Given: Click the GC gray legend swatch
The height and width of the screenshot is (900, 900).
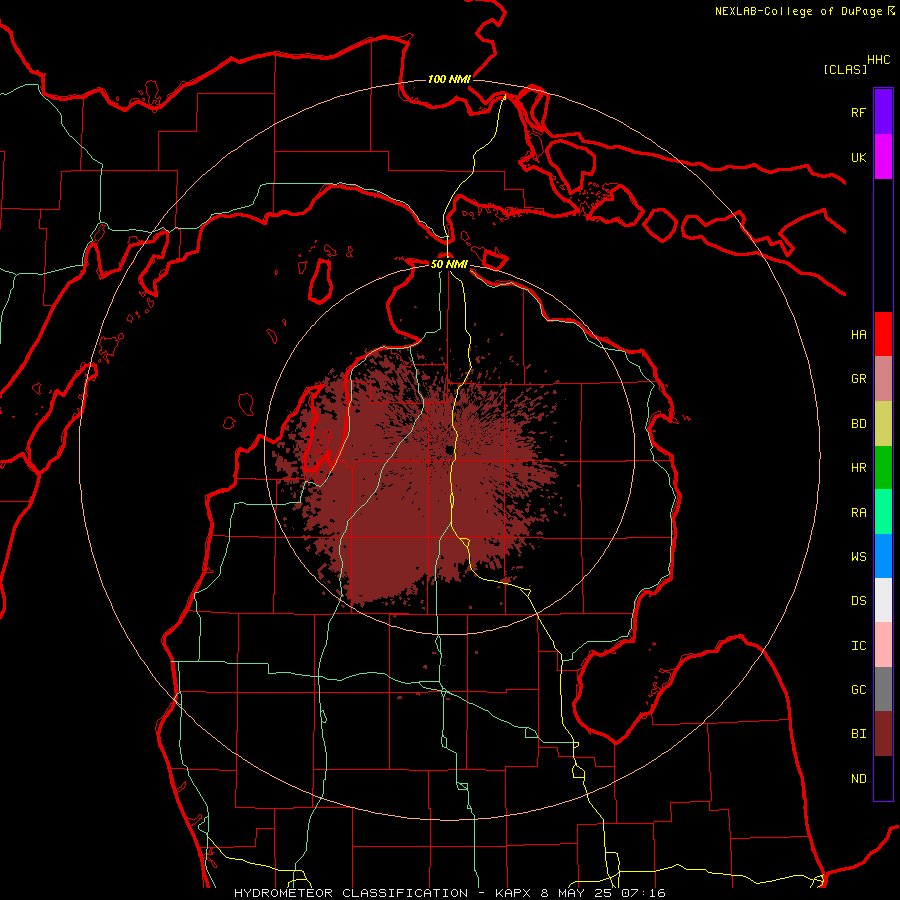Looking at the screenshot, I should point(883,689).
